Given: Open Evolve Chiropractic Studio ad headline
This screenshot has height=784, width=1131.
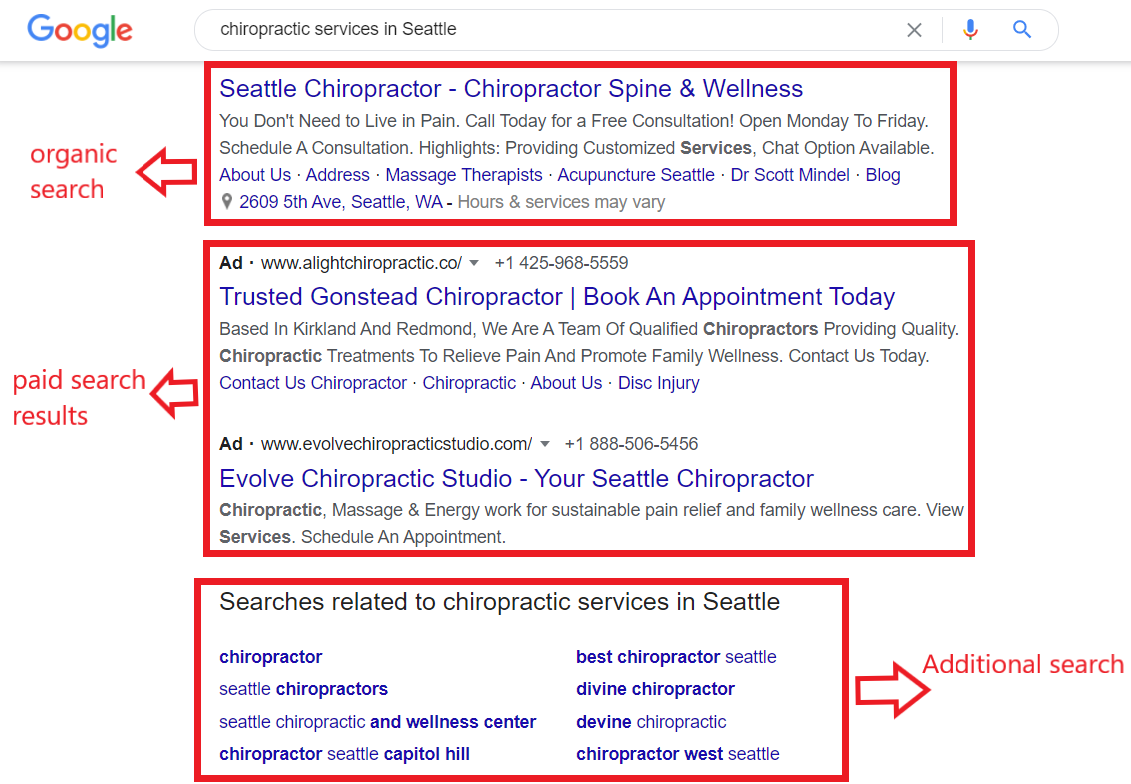Looking at the screenshot, I should click(x=516, y=479).
